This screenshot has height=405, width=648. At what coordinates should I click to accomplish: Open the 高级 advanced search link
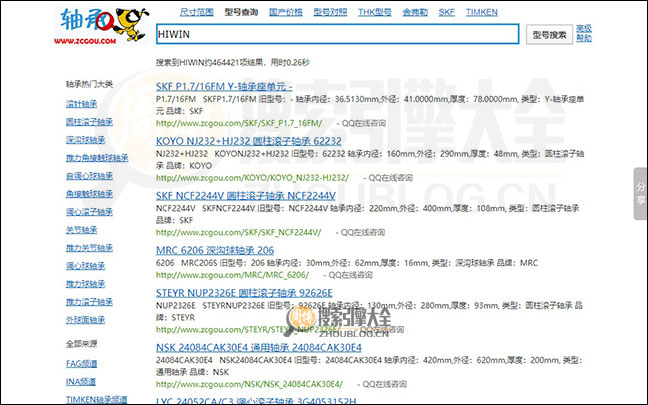[x=584, y=29]
